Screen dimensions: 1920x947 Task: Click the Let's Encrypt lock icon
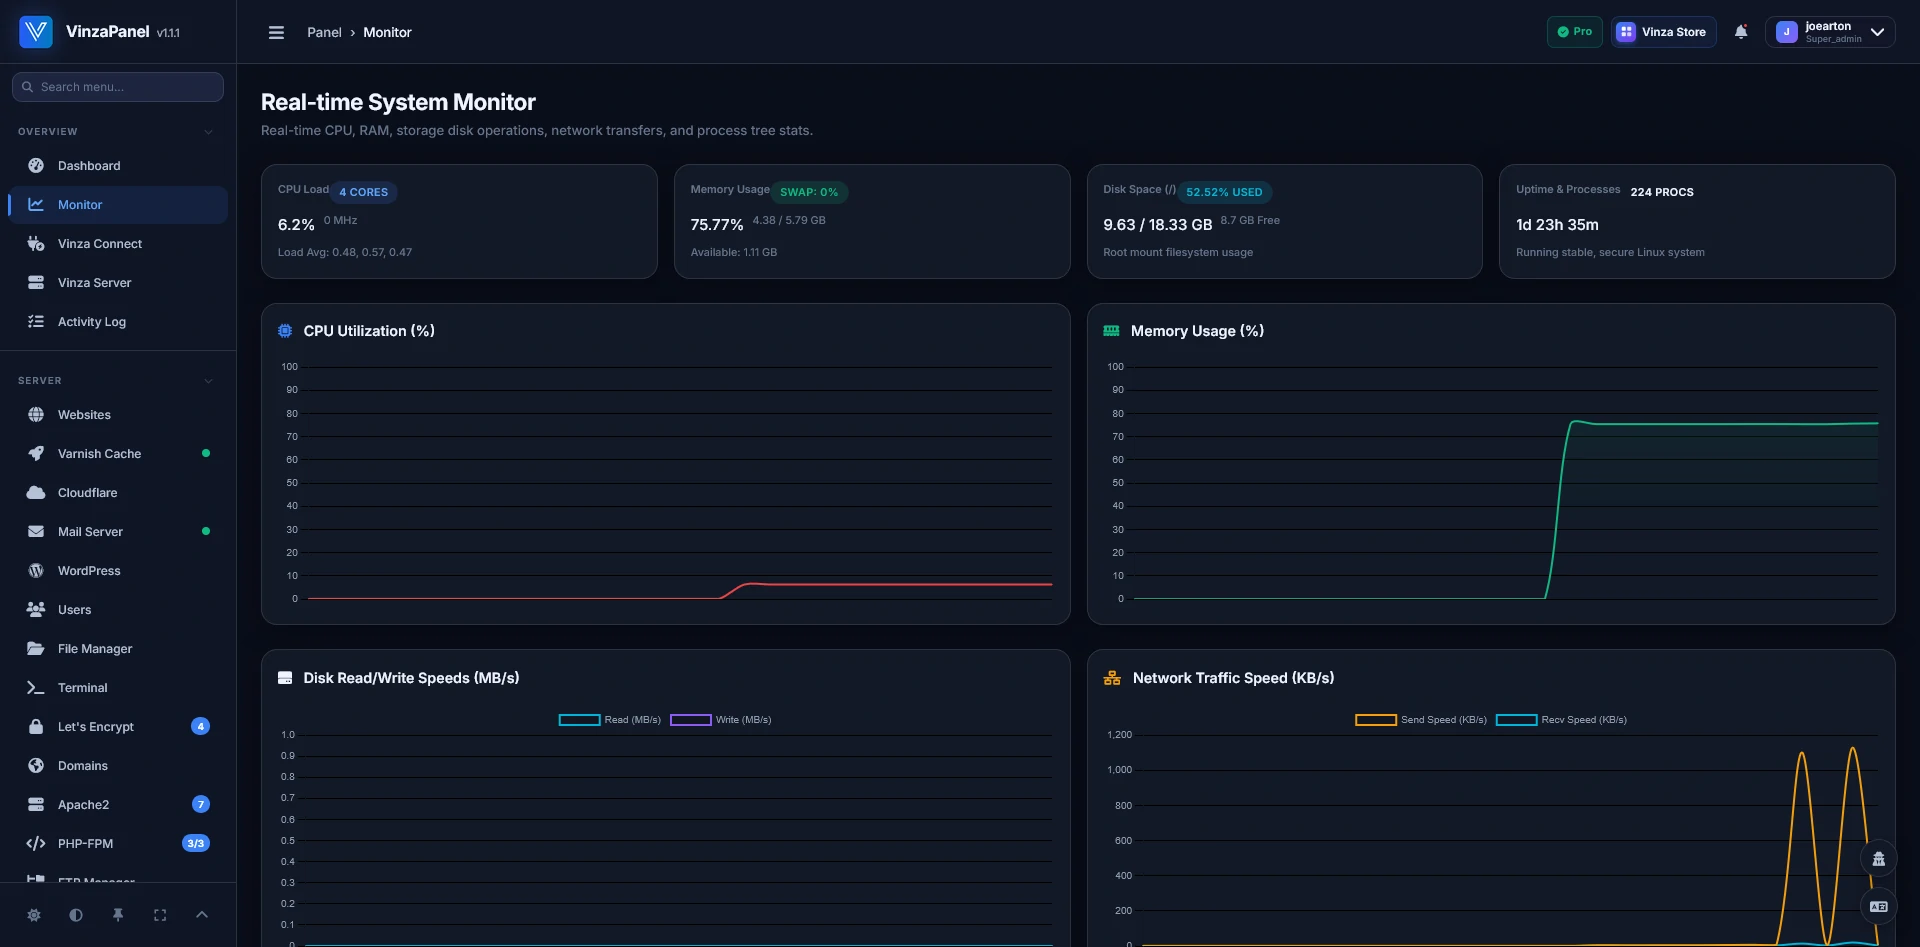coord(36,727)
